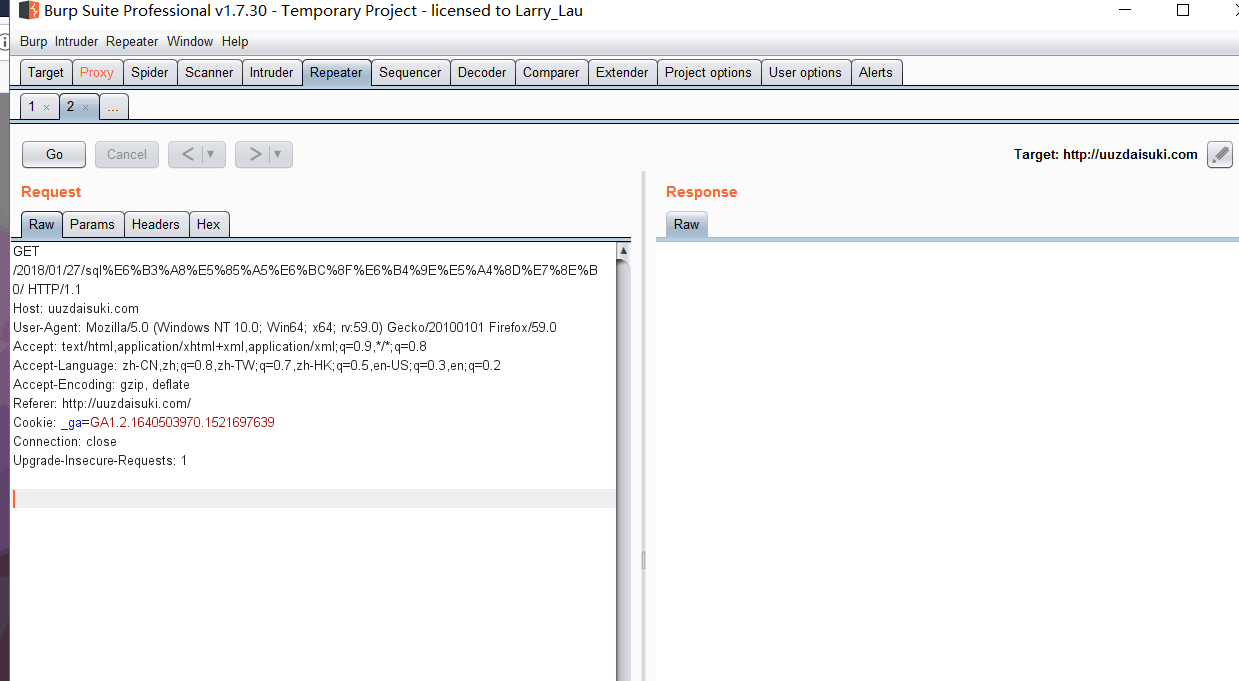Open back history dropdown arrow

coord(212,154)
